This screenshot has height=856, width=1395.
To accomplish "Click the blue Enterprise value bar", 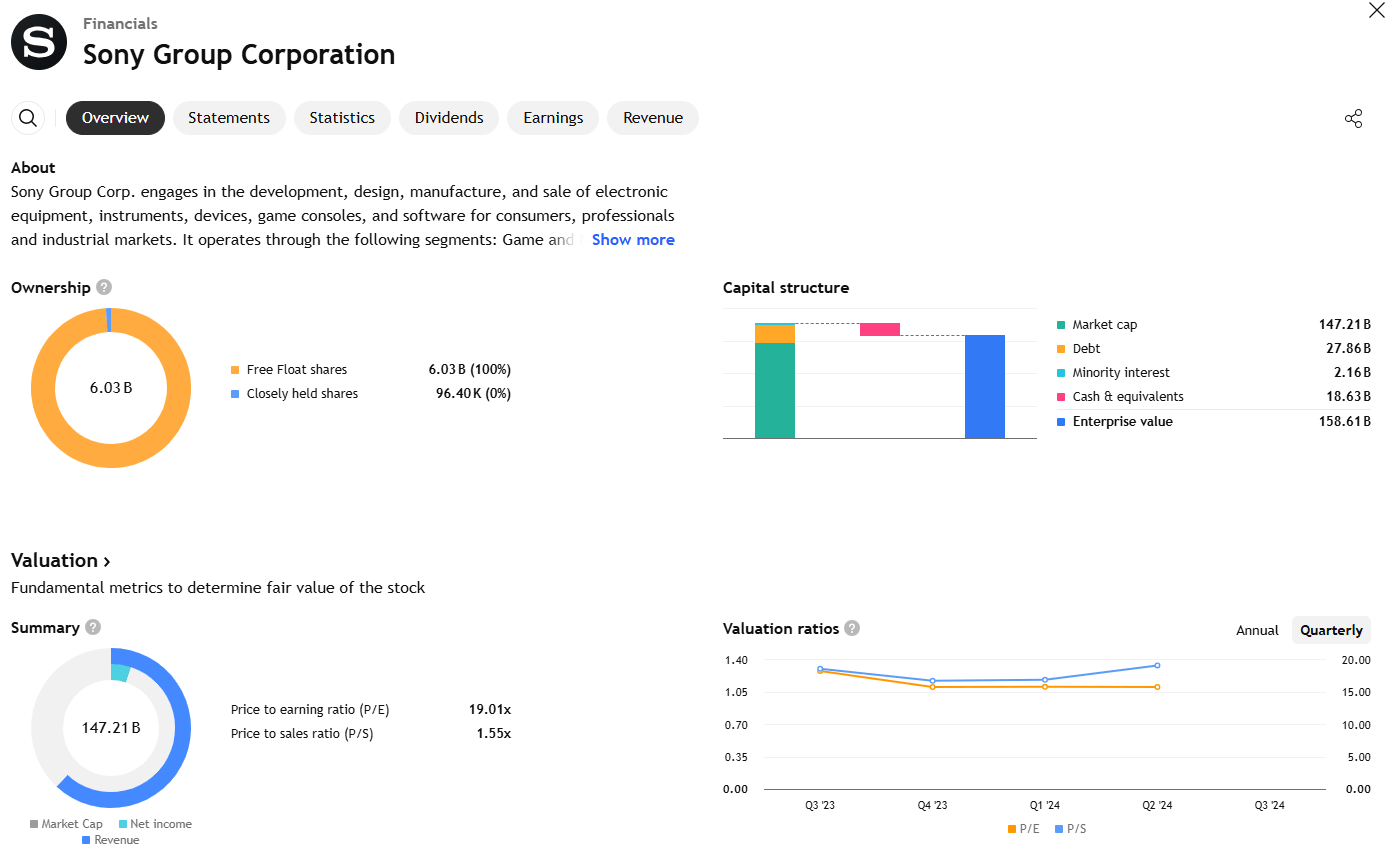I will click(985, 386).
